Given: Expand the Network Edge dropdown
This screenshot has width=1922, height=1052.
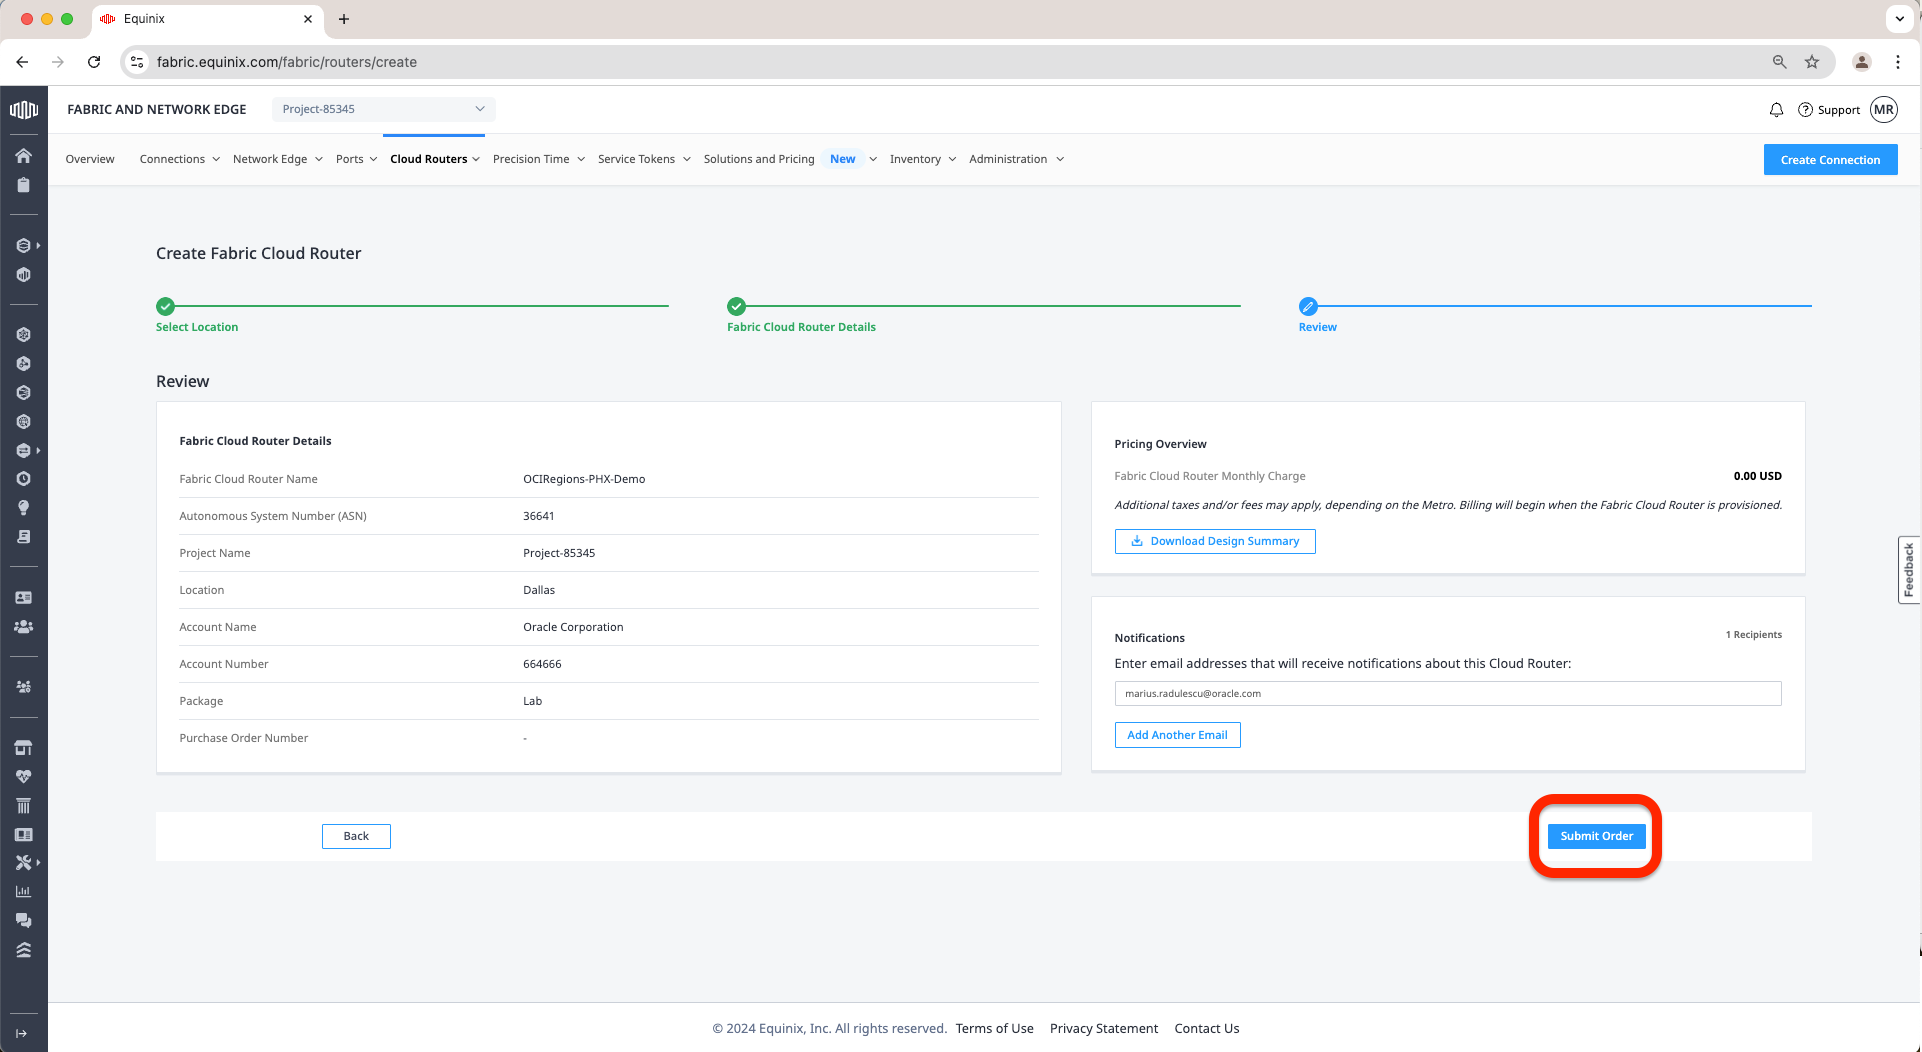Looking at the screenshot, I should [277, 159].
